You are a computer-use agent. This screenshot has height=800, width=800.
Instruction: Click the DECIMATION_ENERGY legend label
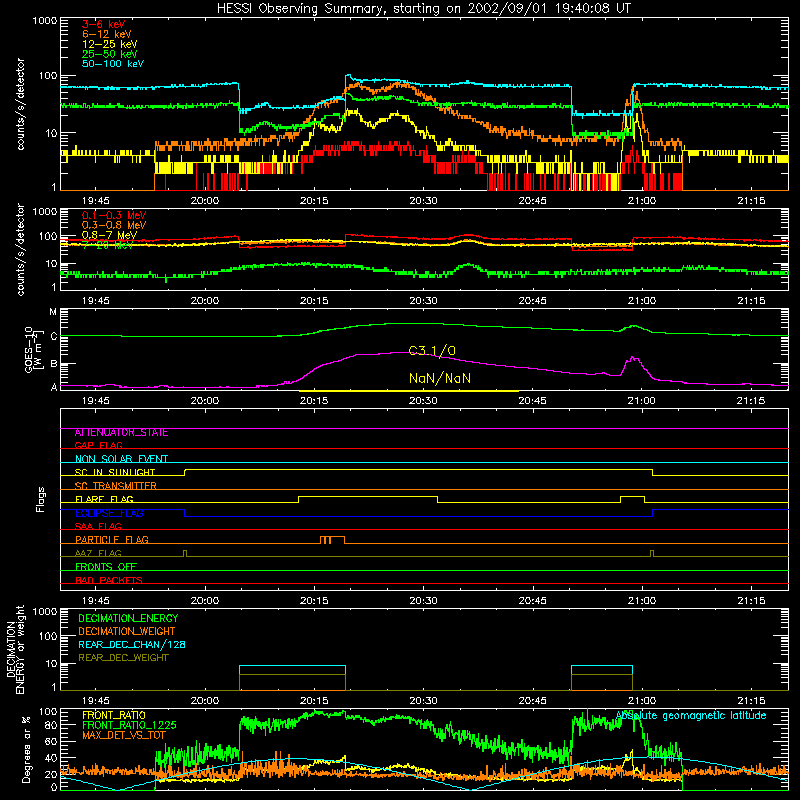128,618
